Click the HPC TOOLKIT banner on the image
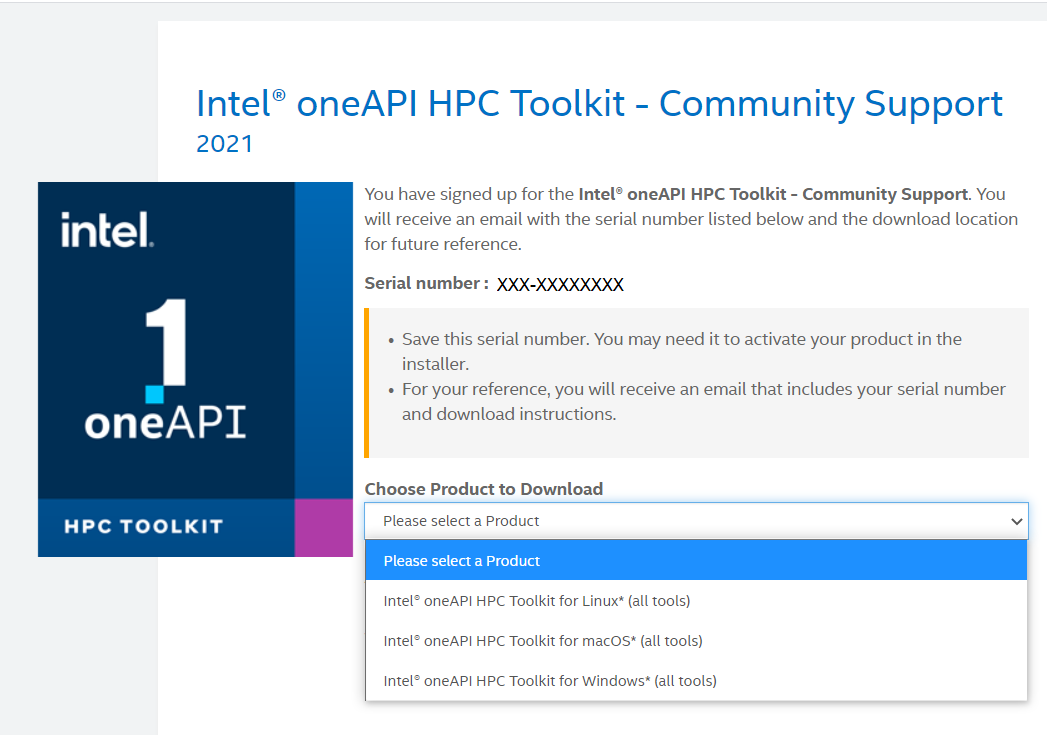The height and width of the screenshot is (735, 1047). (x=143, y=526)
